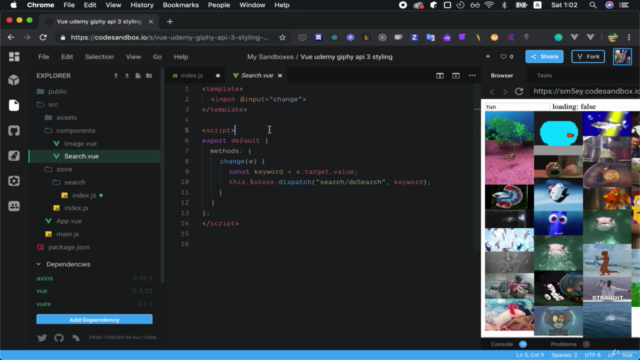Fork the sandbox
The height and width of the screenshot is (360, 640).
588,57
